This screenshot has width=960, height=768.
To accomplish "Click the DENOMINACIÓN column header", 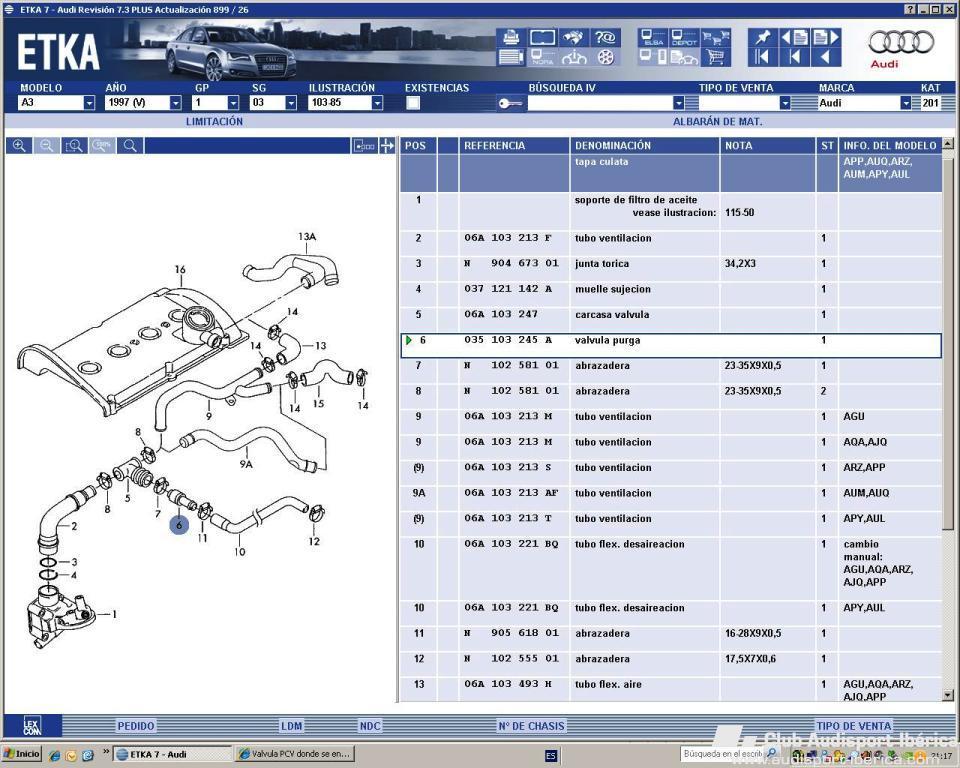I will click(645, 145).
